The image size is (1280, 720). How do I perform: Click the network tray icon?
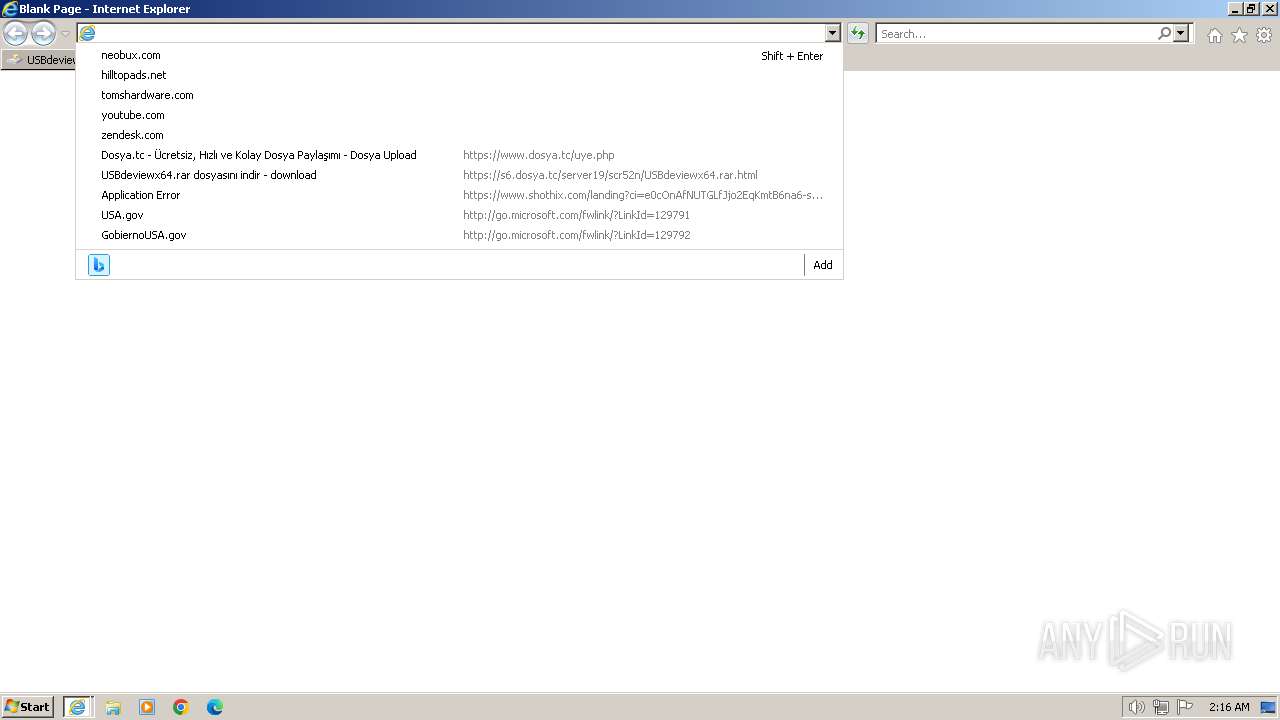click(1161, 707)
